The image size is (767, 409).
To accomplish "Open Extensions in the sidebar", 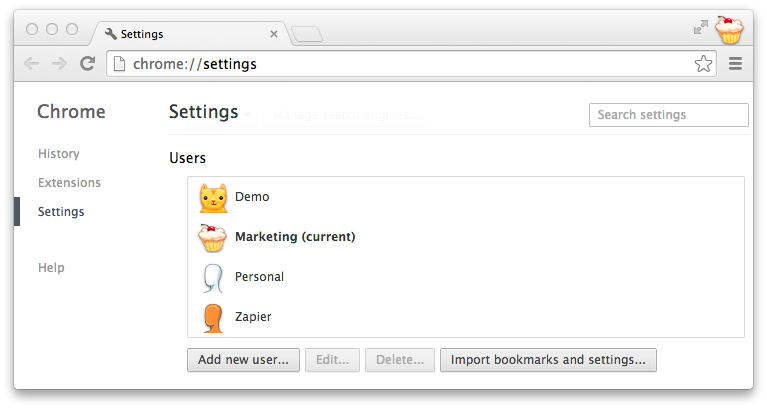I will [x=69, y=183].
